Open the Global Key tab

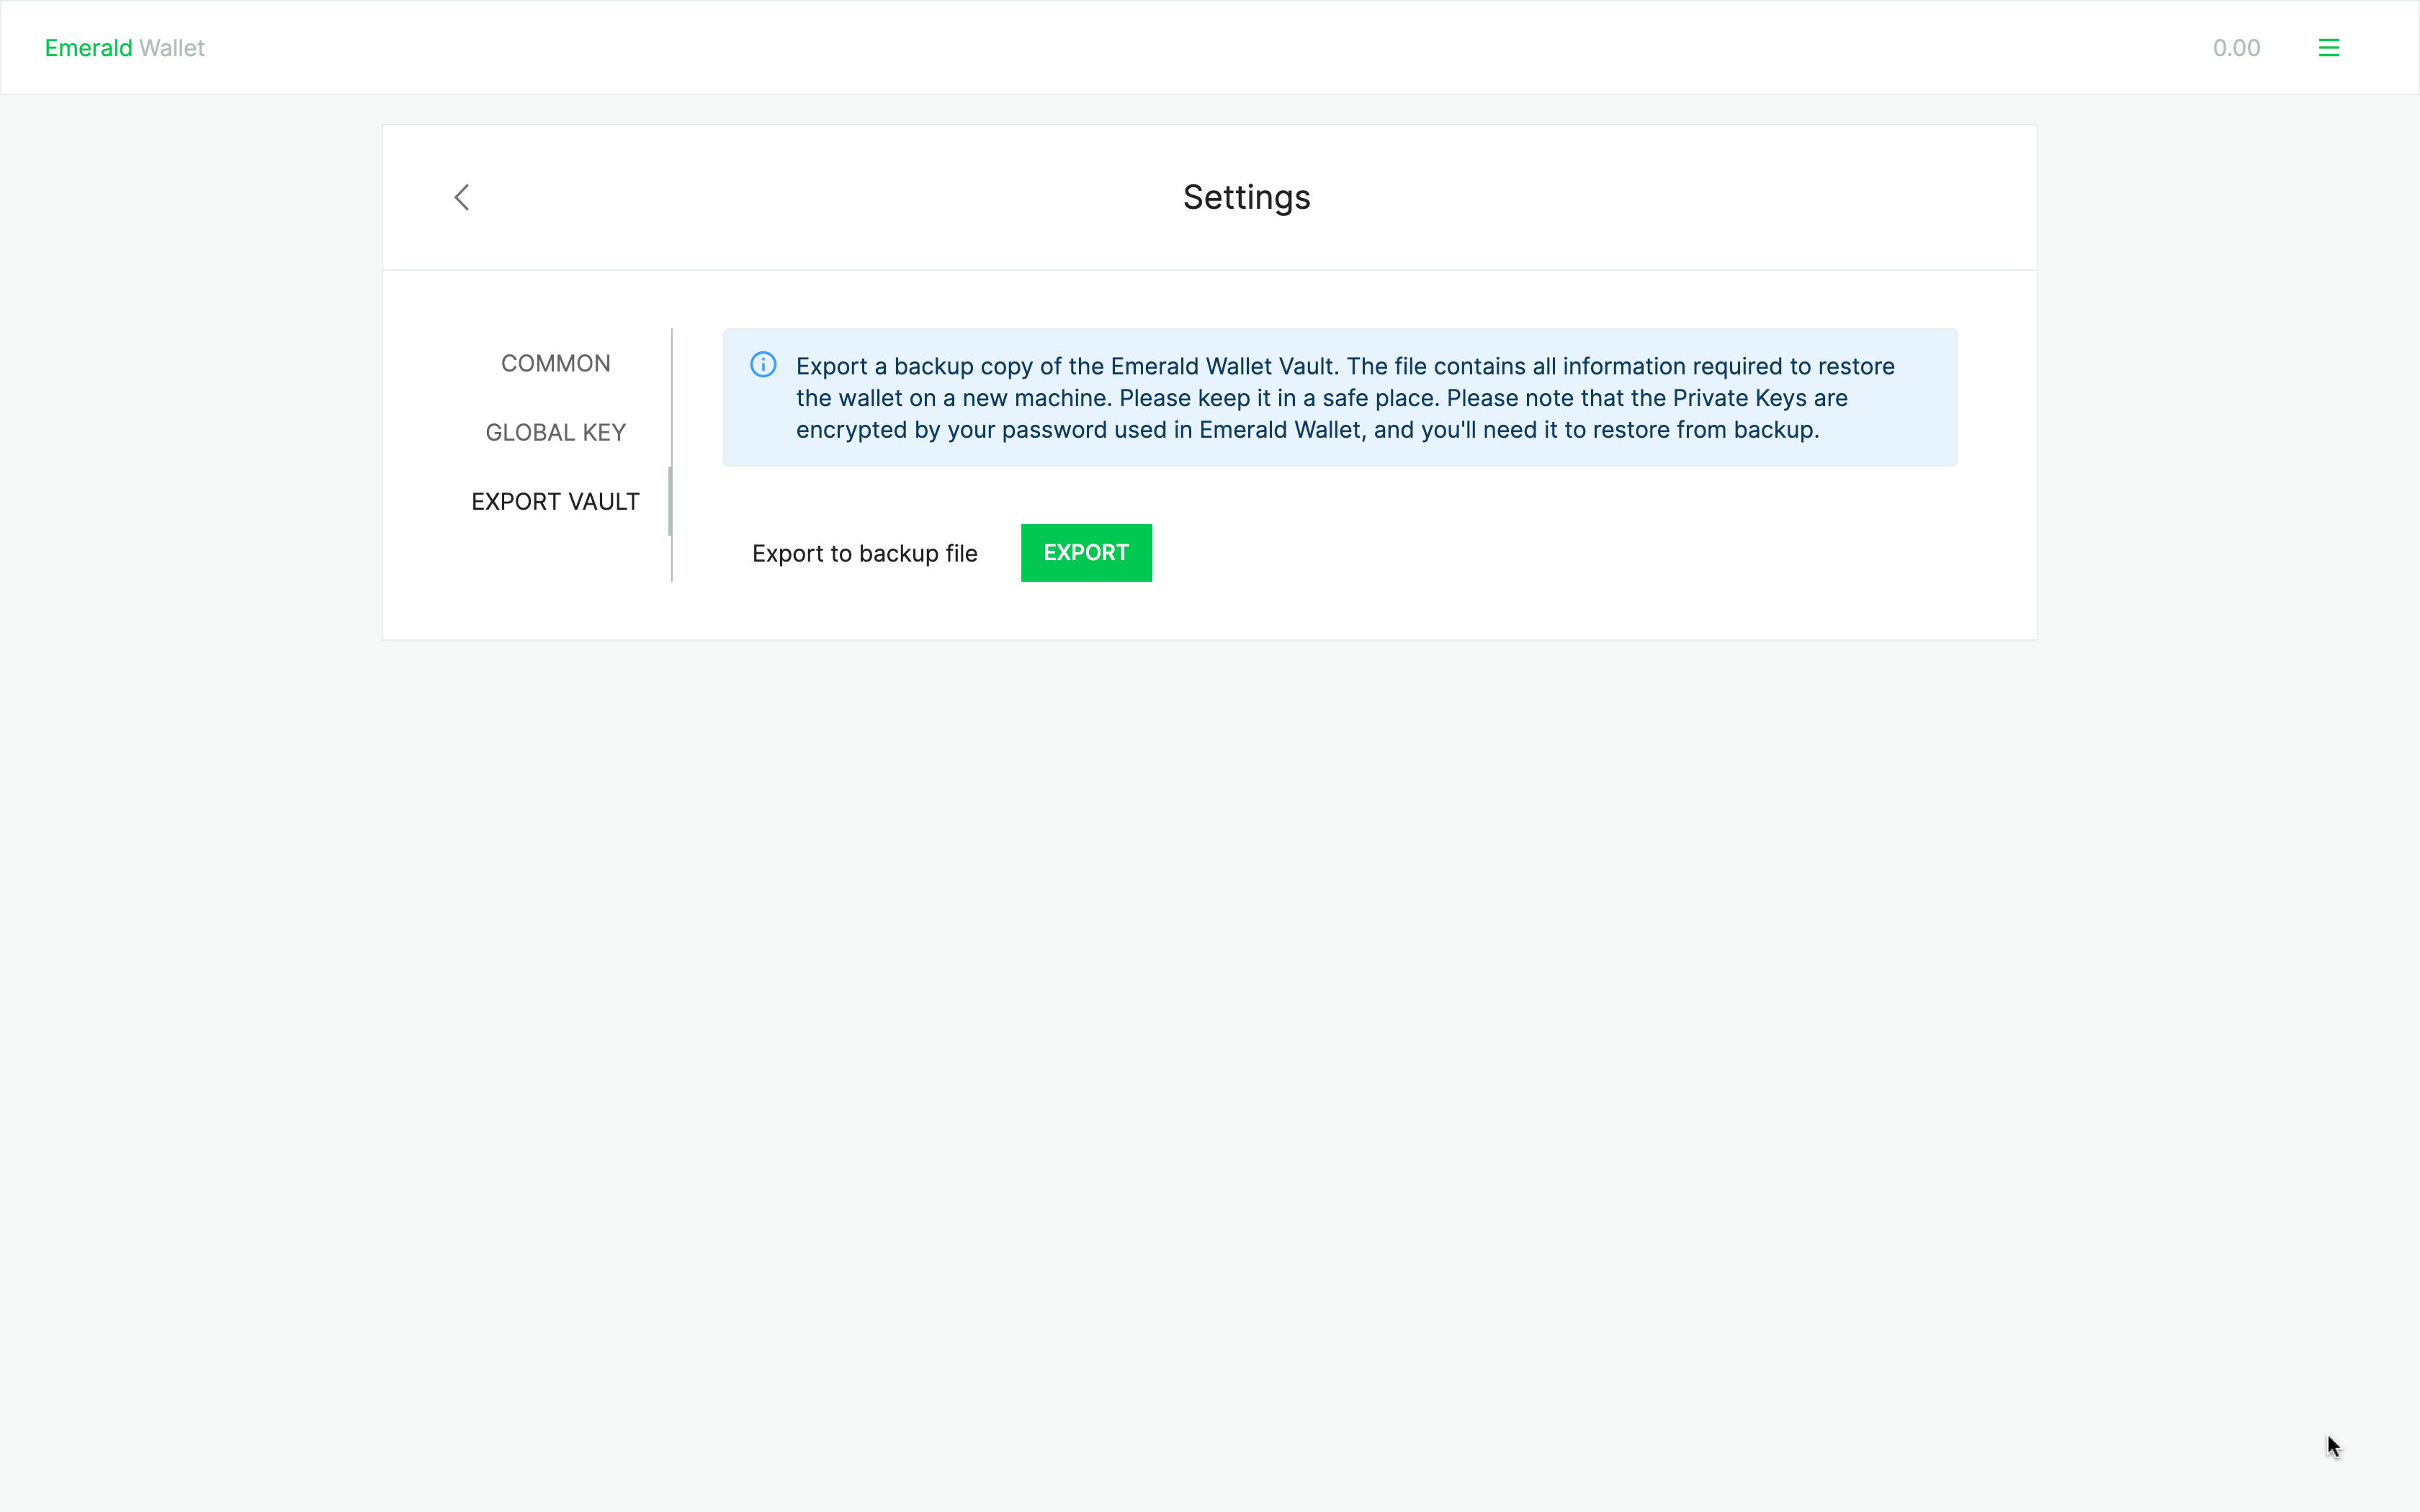click(555, 432)
